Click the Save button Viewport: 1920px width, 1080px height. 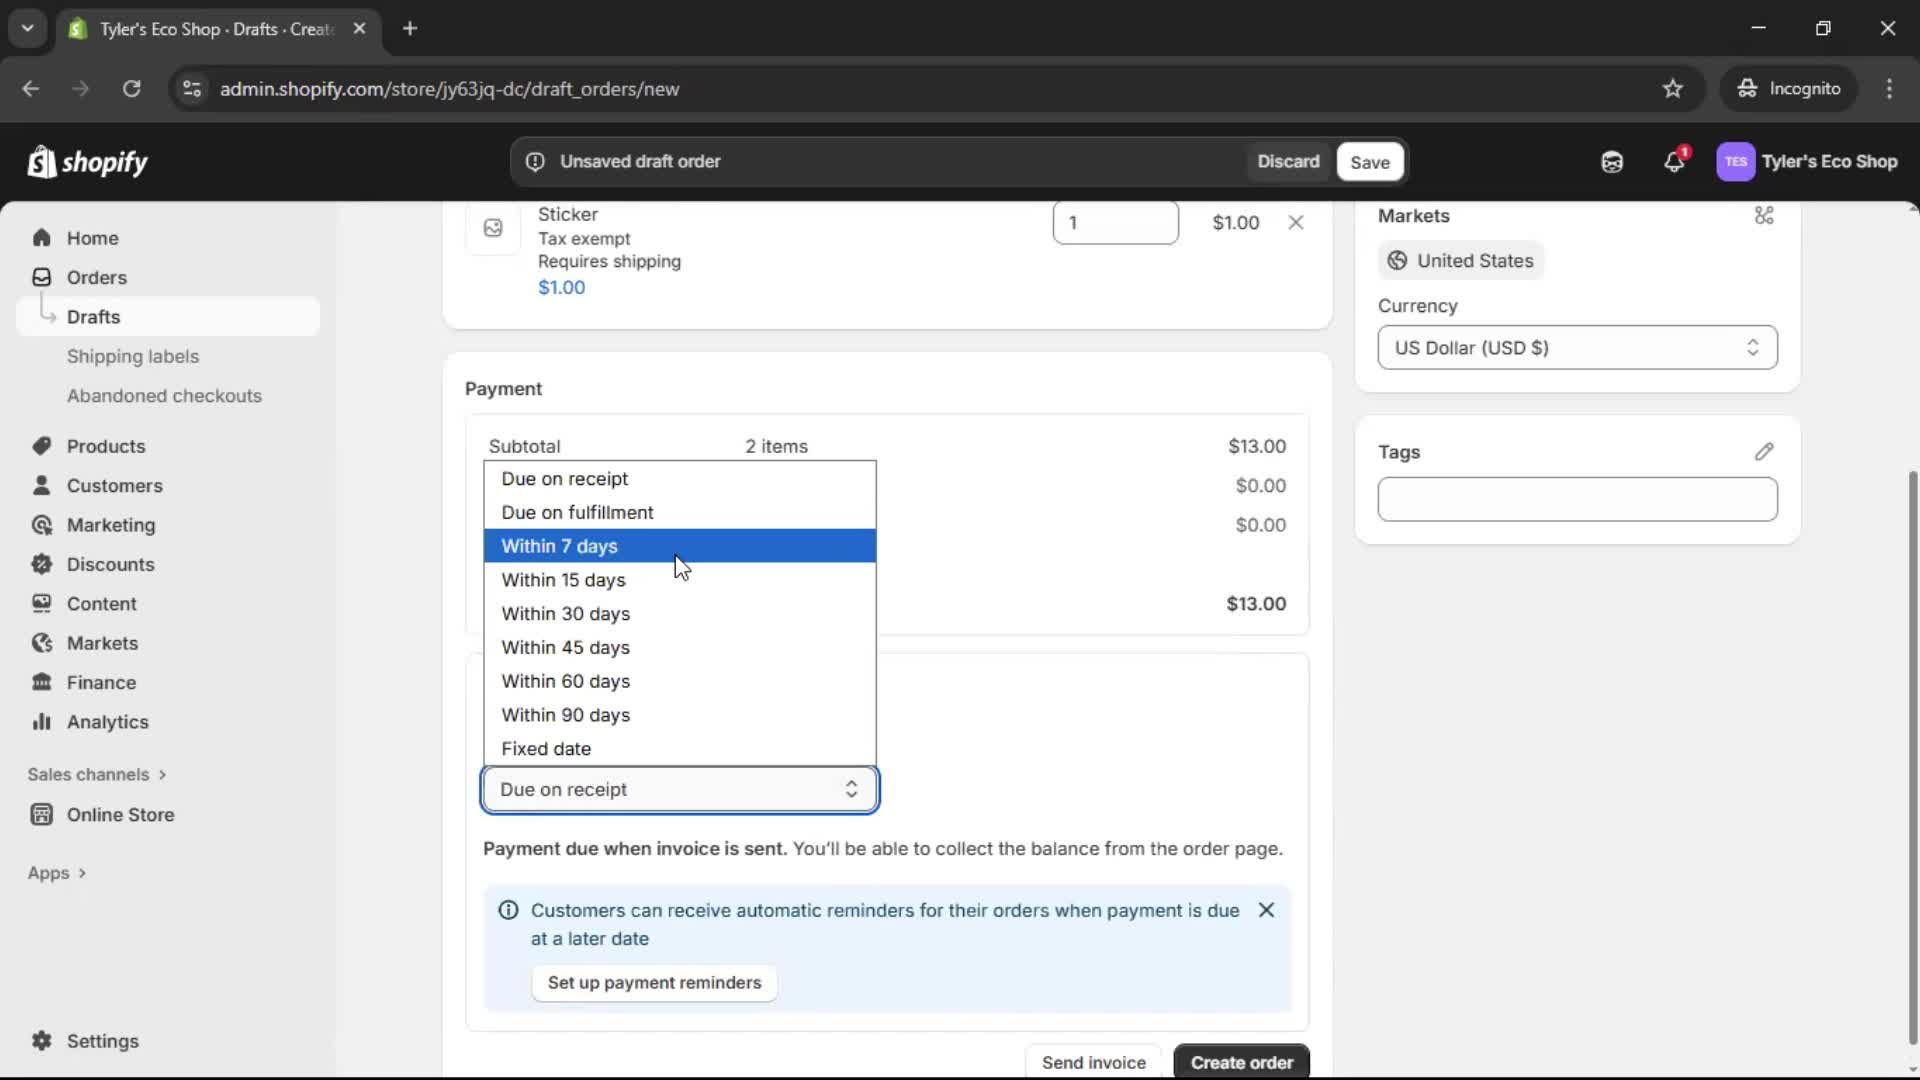tap(1369, 161)
